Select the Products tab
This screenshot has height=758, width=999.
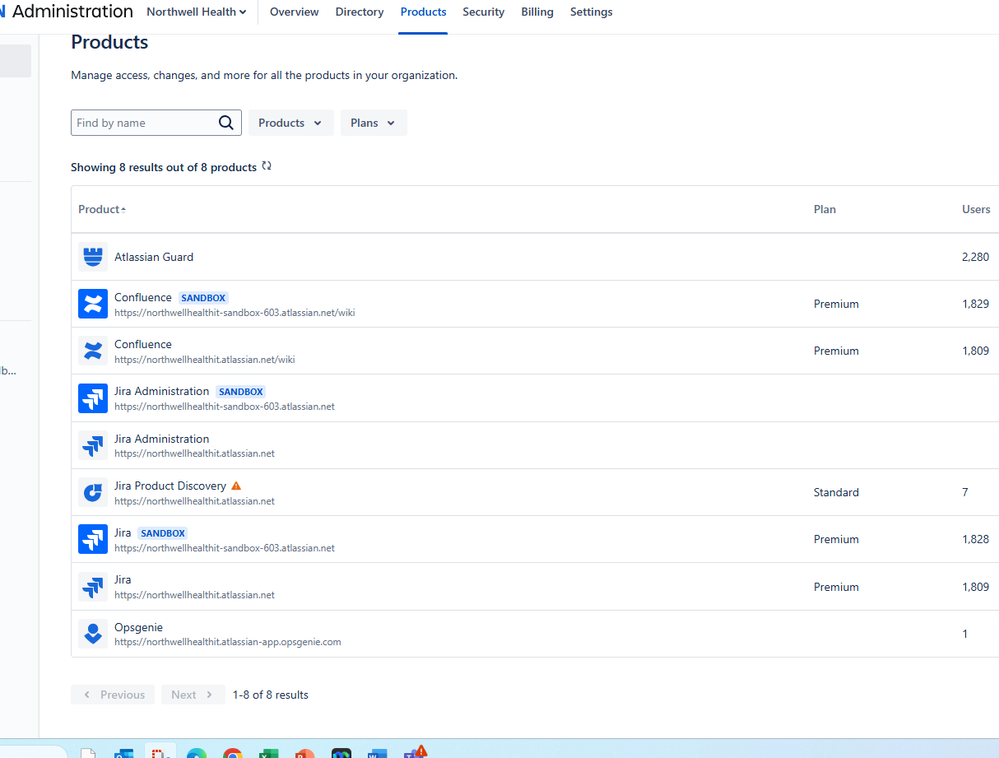pyautogui.click(x=423, y=12)
